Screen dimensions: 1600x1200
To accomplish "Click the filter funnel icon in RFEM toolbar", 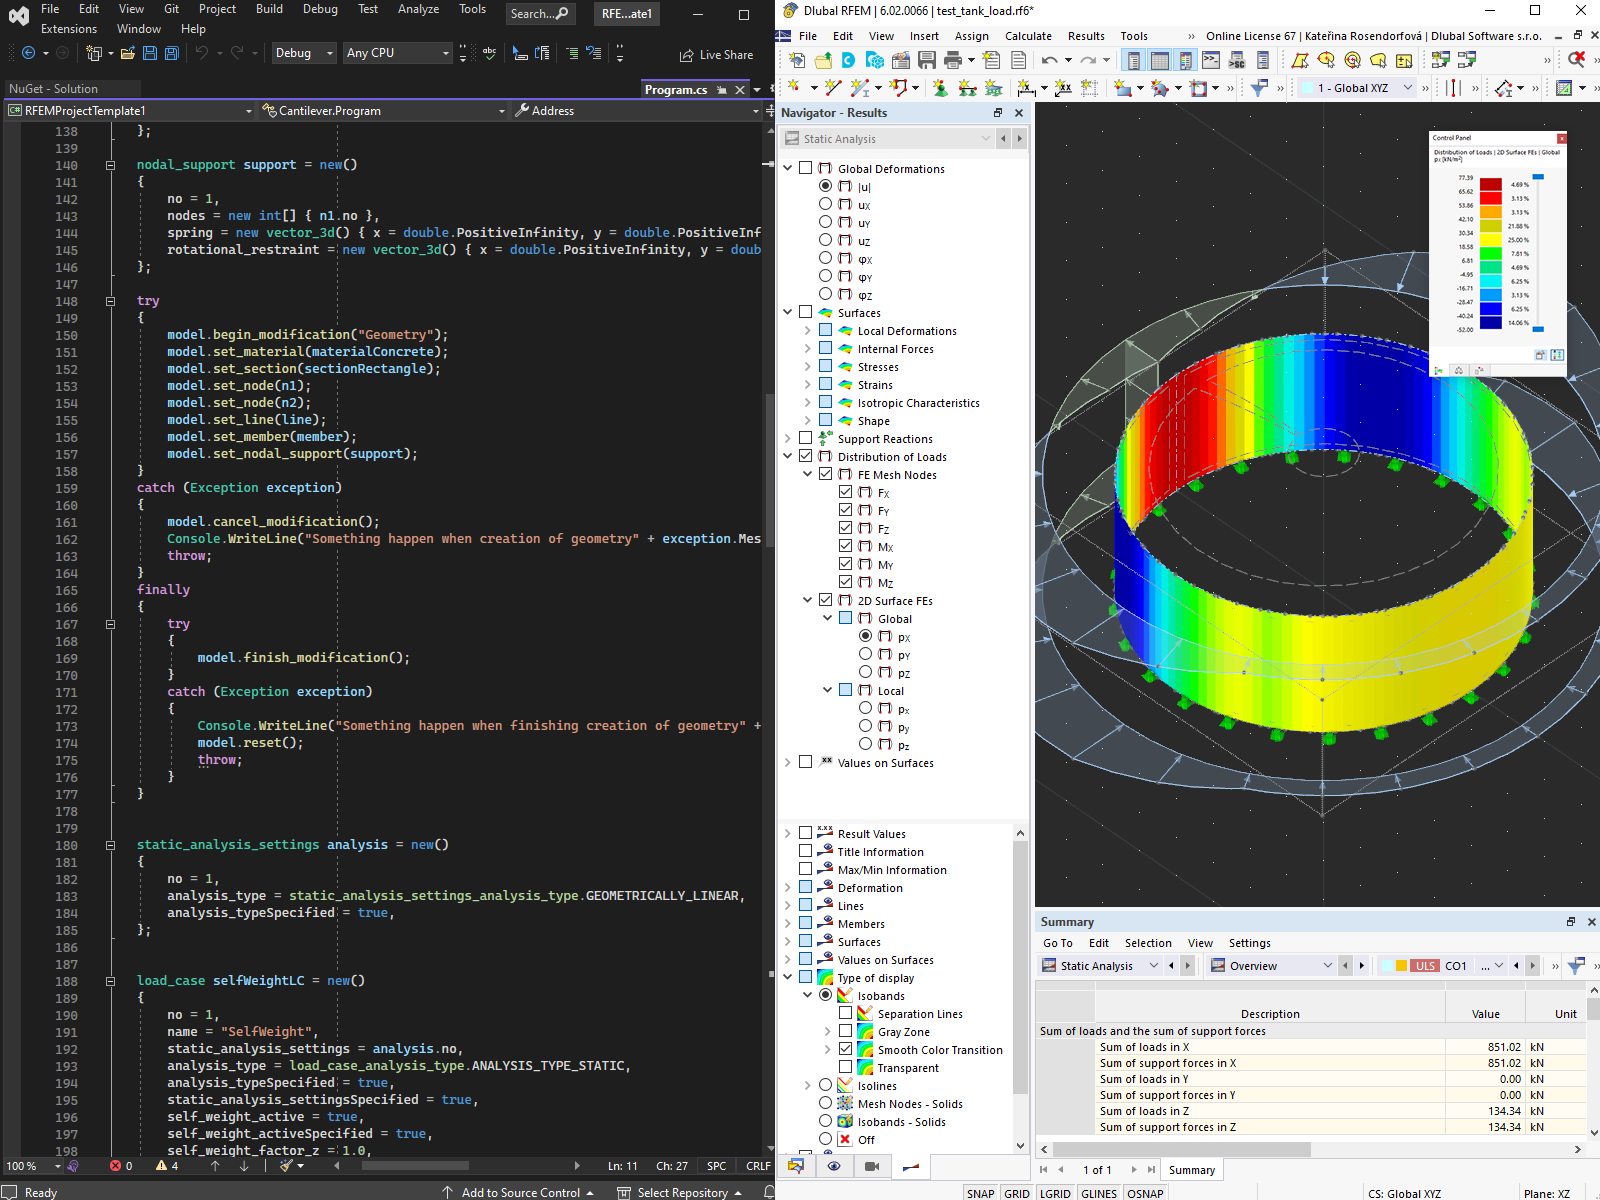I will (1259, 88).
